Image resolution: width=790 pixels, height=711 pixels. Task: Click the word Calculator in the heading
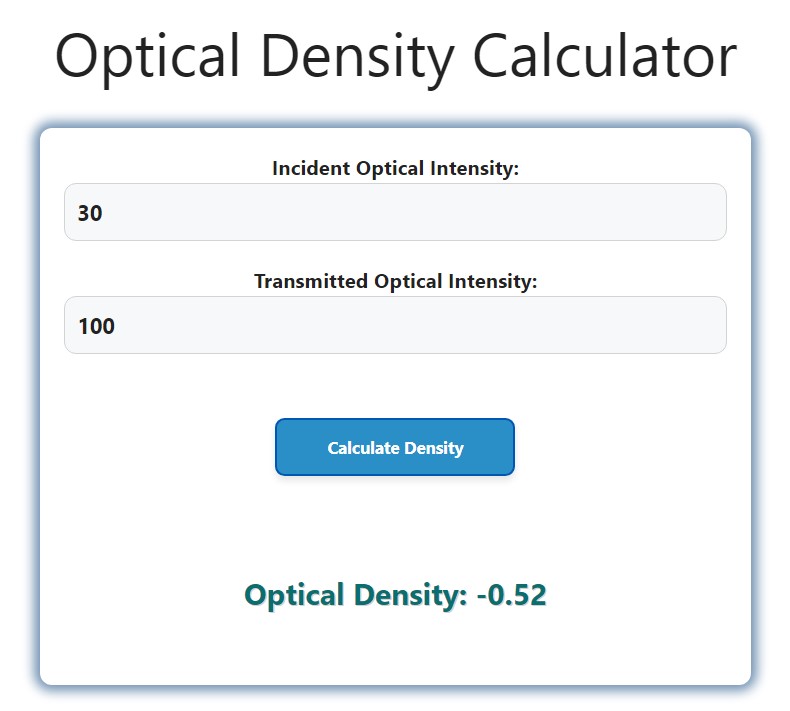605,55
